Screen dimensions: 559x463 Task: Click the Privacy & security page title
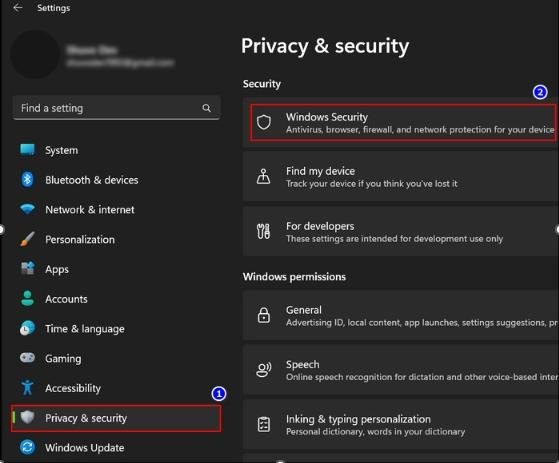pyautogui.click(x=325, y=46)
